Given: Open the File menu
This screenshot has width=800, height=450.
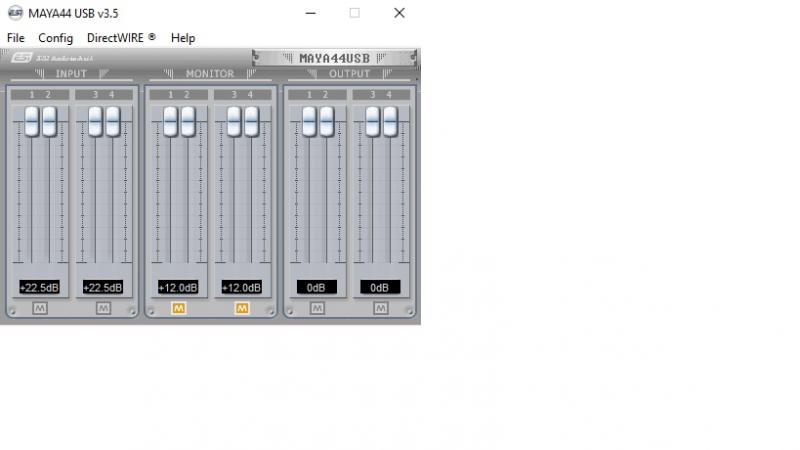Looking at the screenshot, I should coord(15,38).
